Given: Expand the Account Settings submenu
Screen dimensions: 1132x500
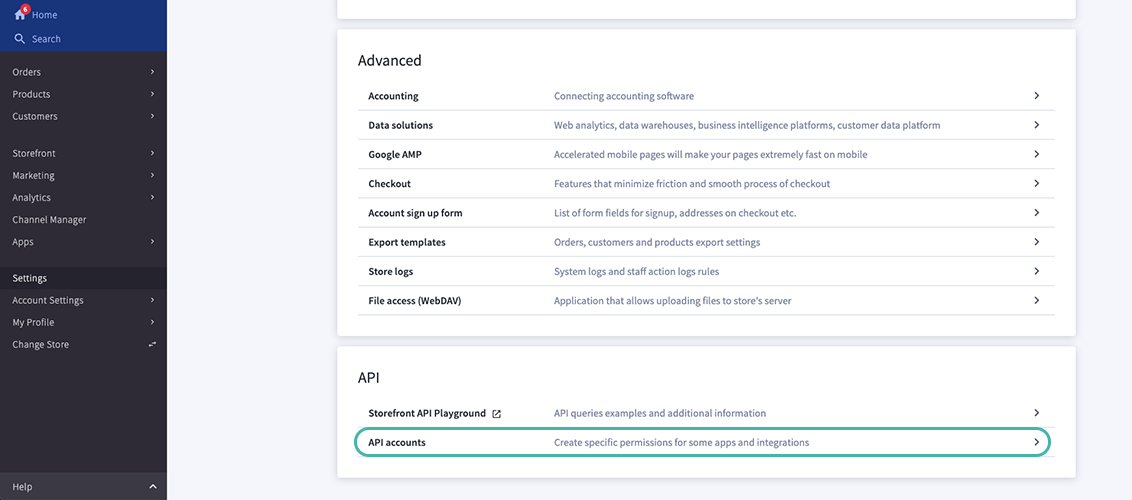Looking at the screenshot, I should pos(152,300).
